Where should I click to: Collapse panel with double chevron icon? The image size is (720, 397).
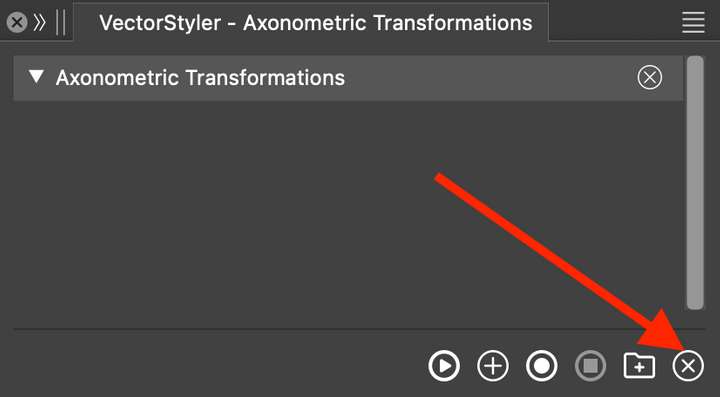[x=39, y=22]
